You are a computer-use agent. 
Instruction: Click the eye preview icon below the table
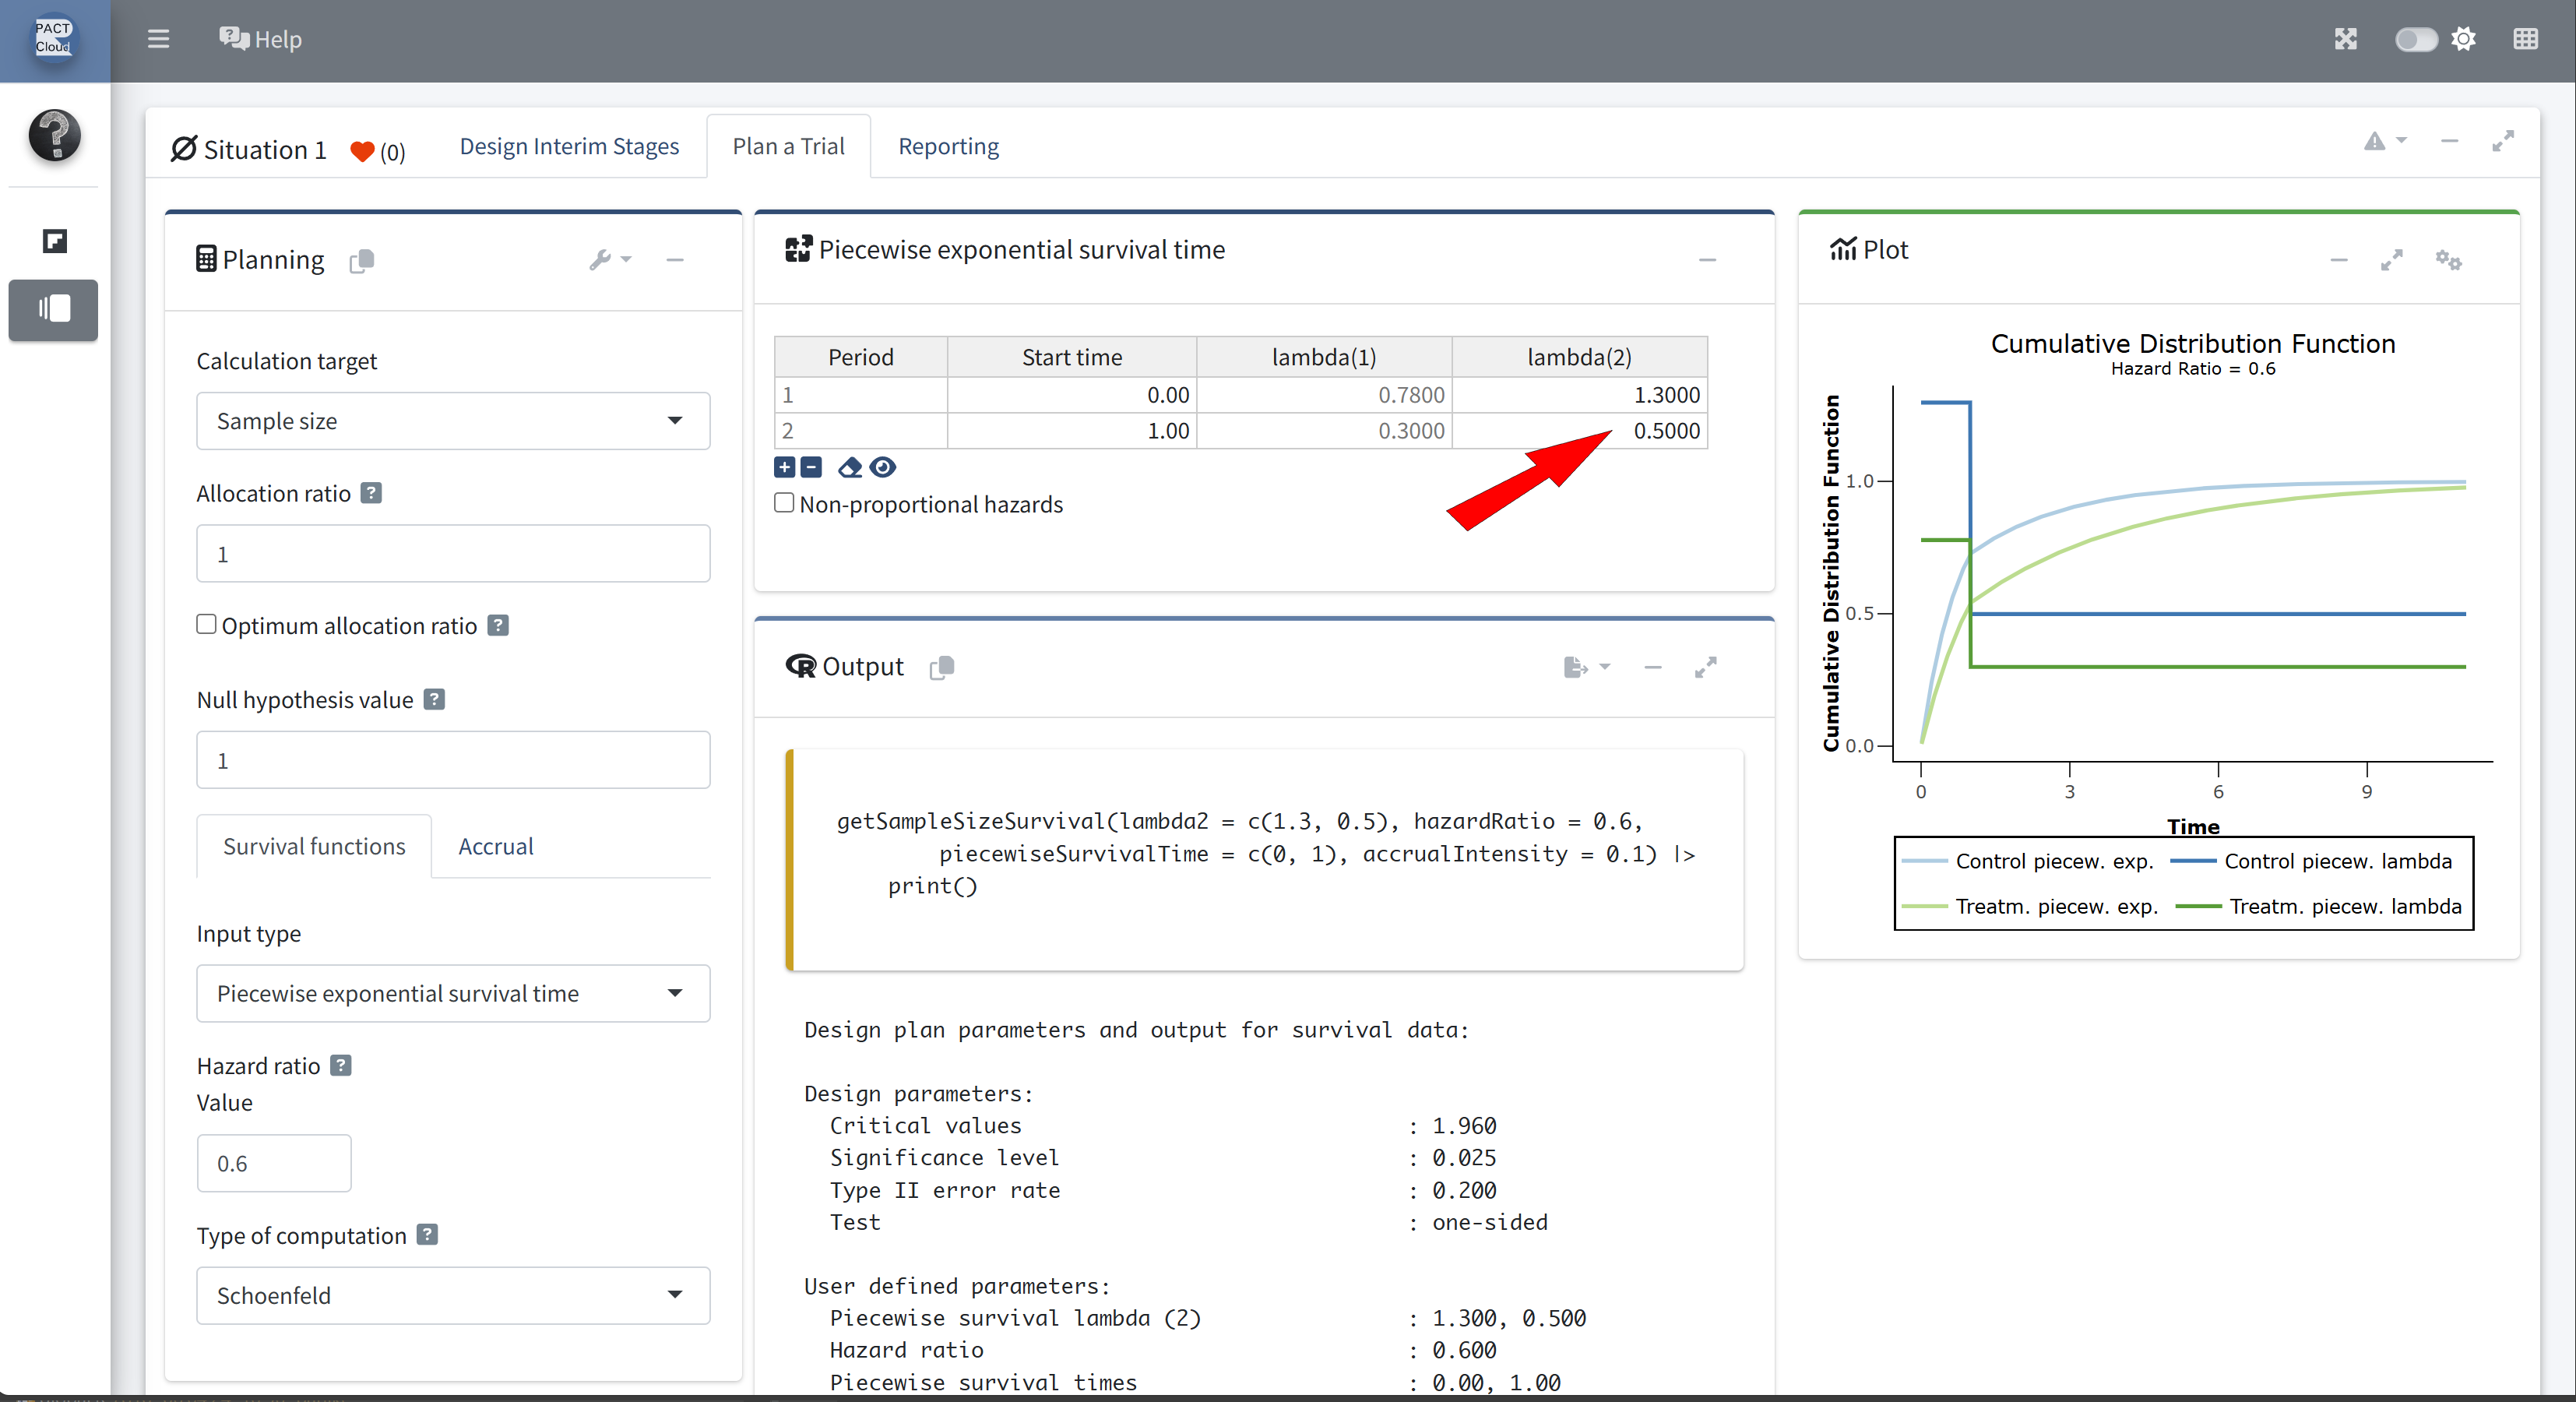click(883, 467)
